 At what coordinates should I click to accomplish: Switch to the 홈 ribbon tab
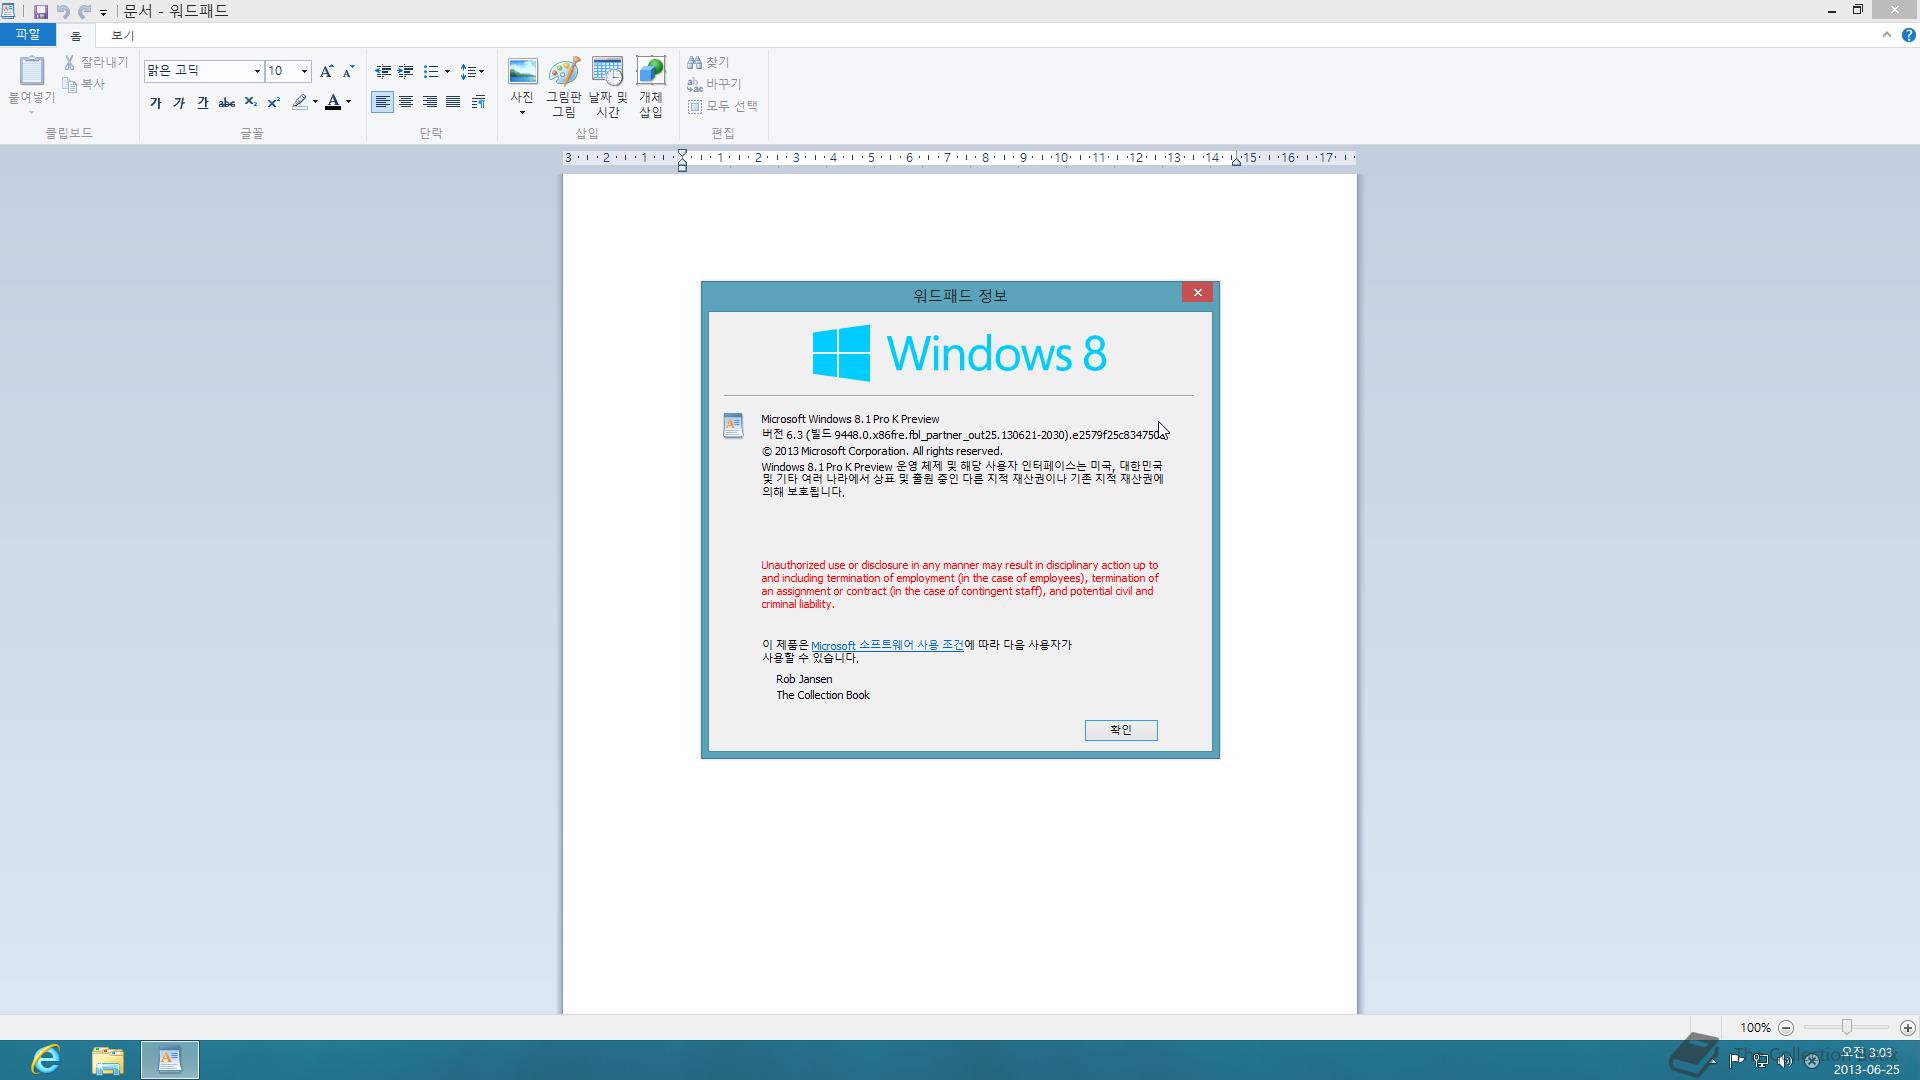pyautogui.click(x=76, y=36)
